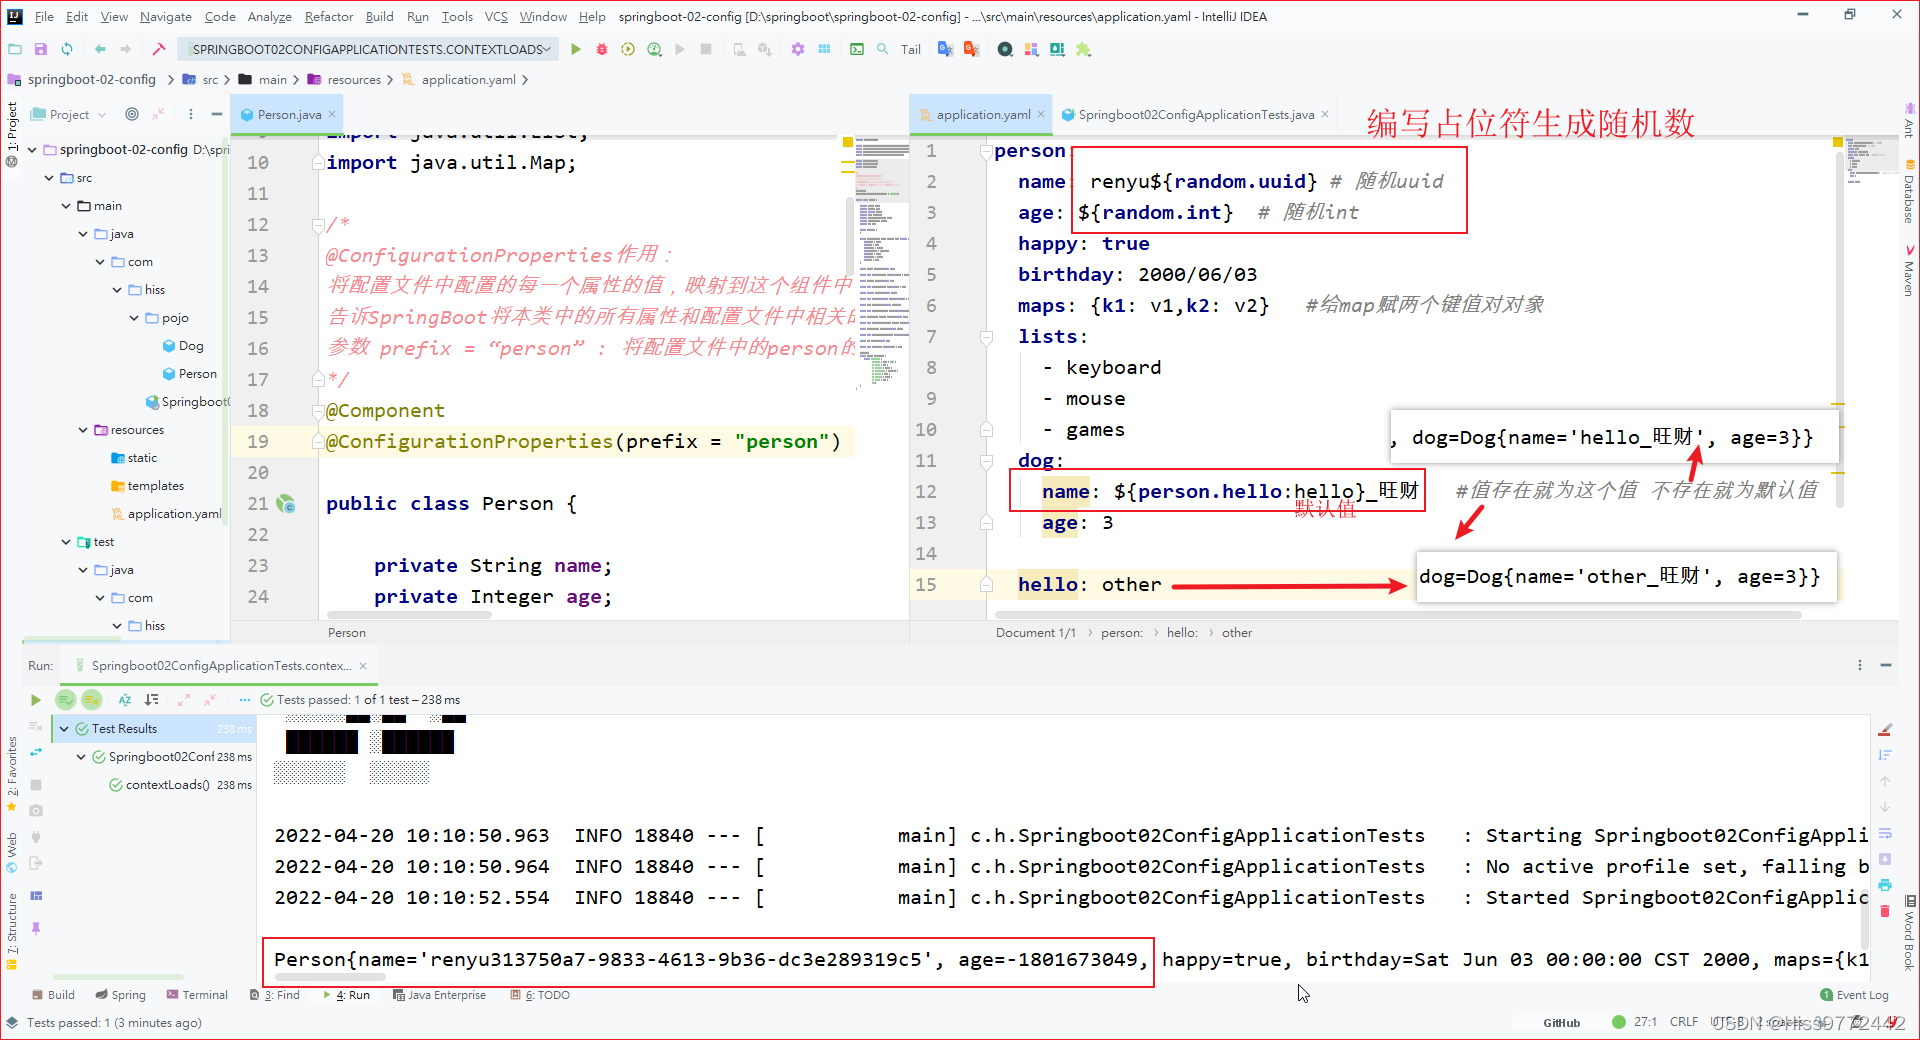The height and width of the screenshot is (1040, 1920).
Task: Click Run with Coverage icon
Action: (x=628, y=49)
